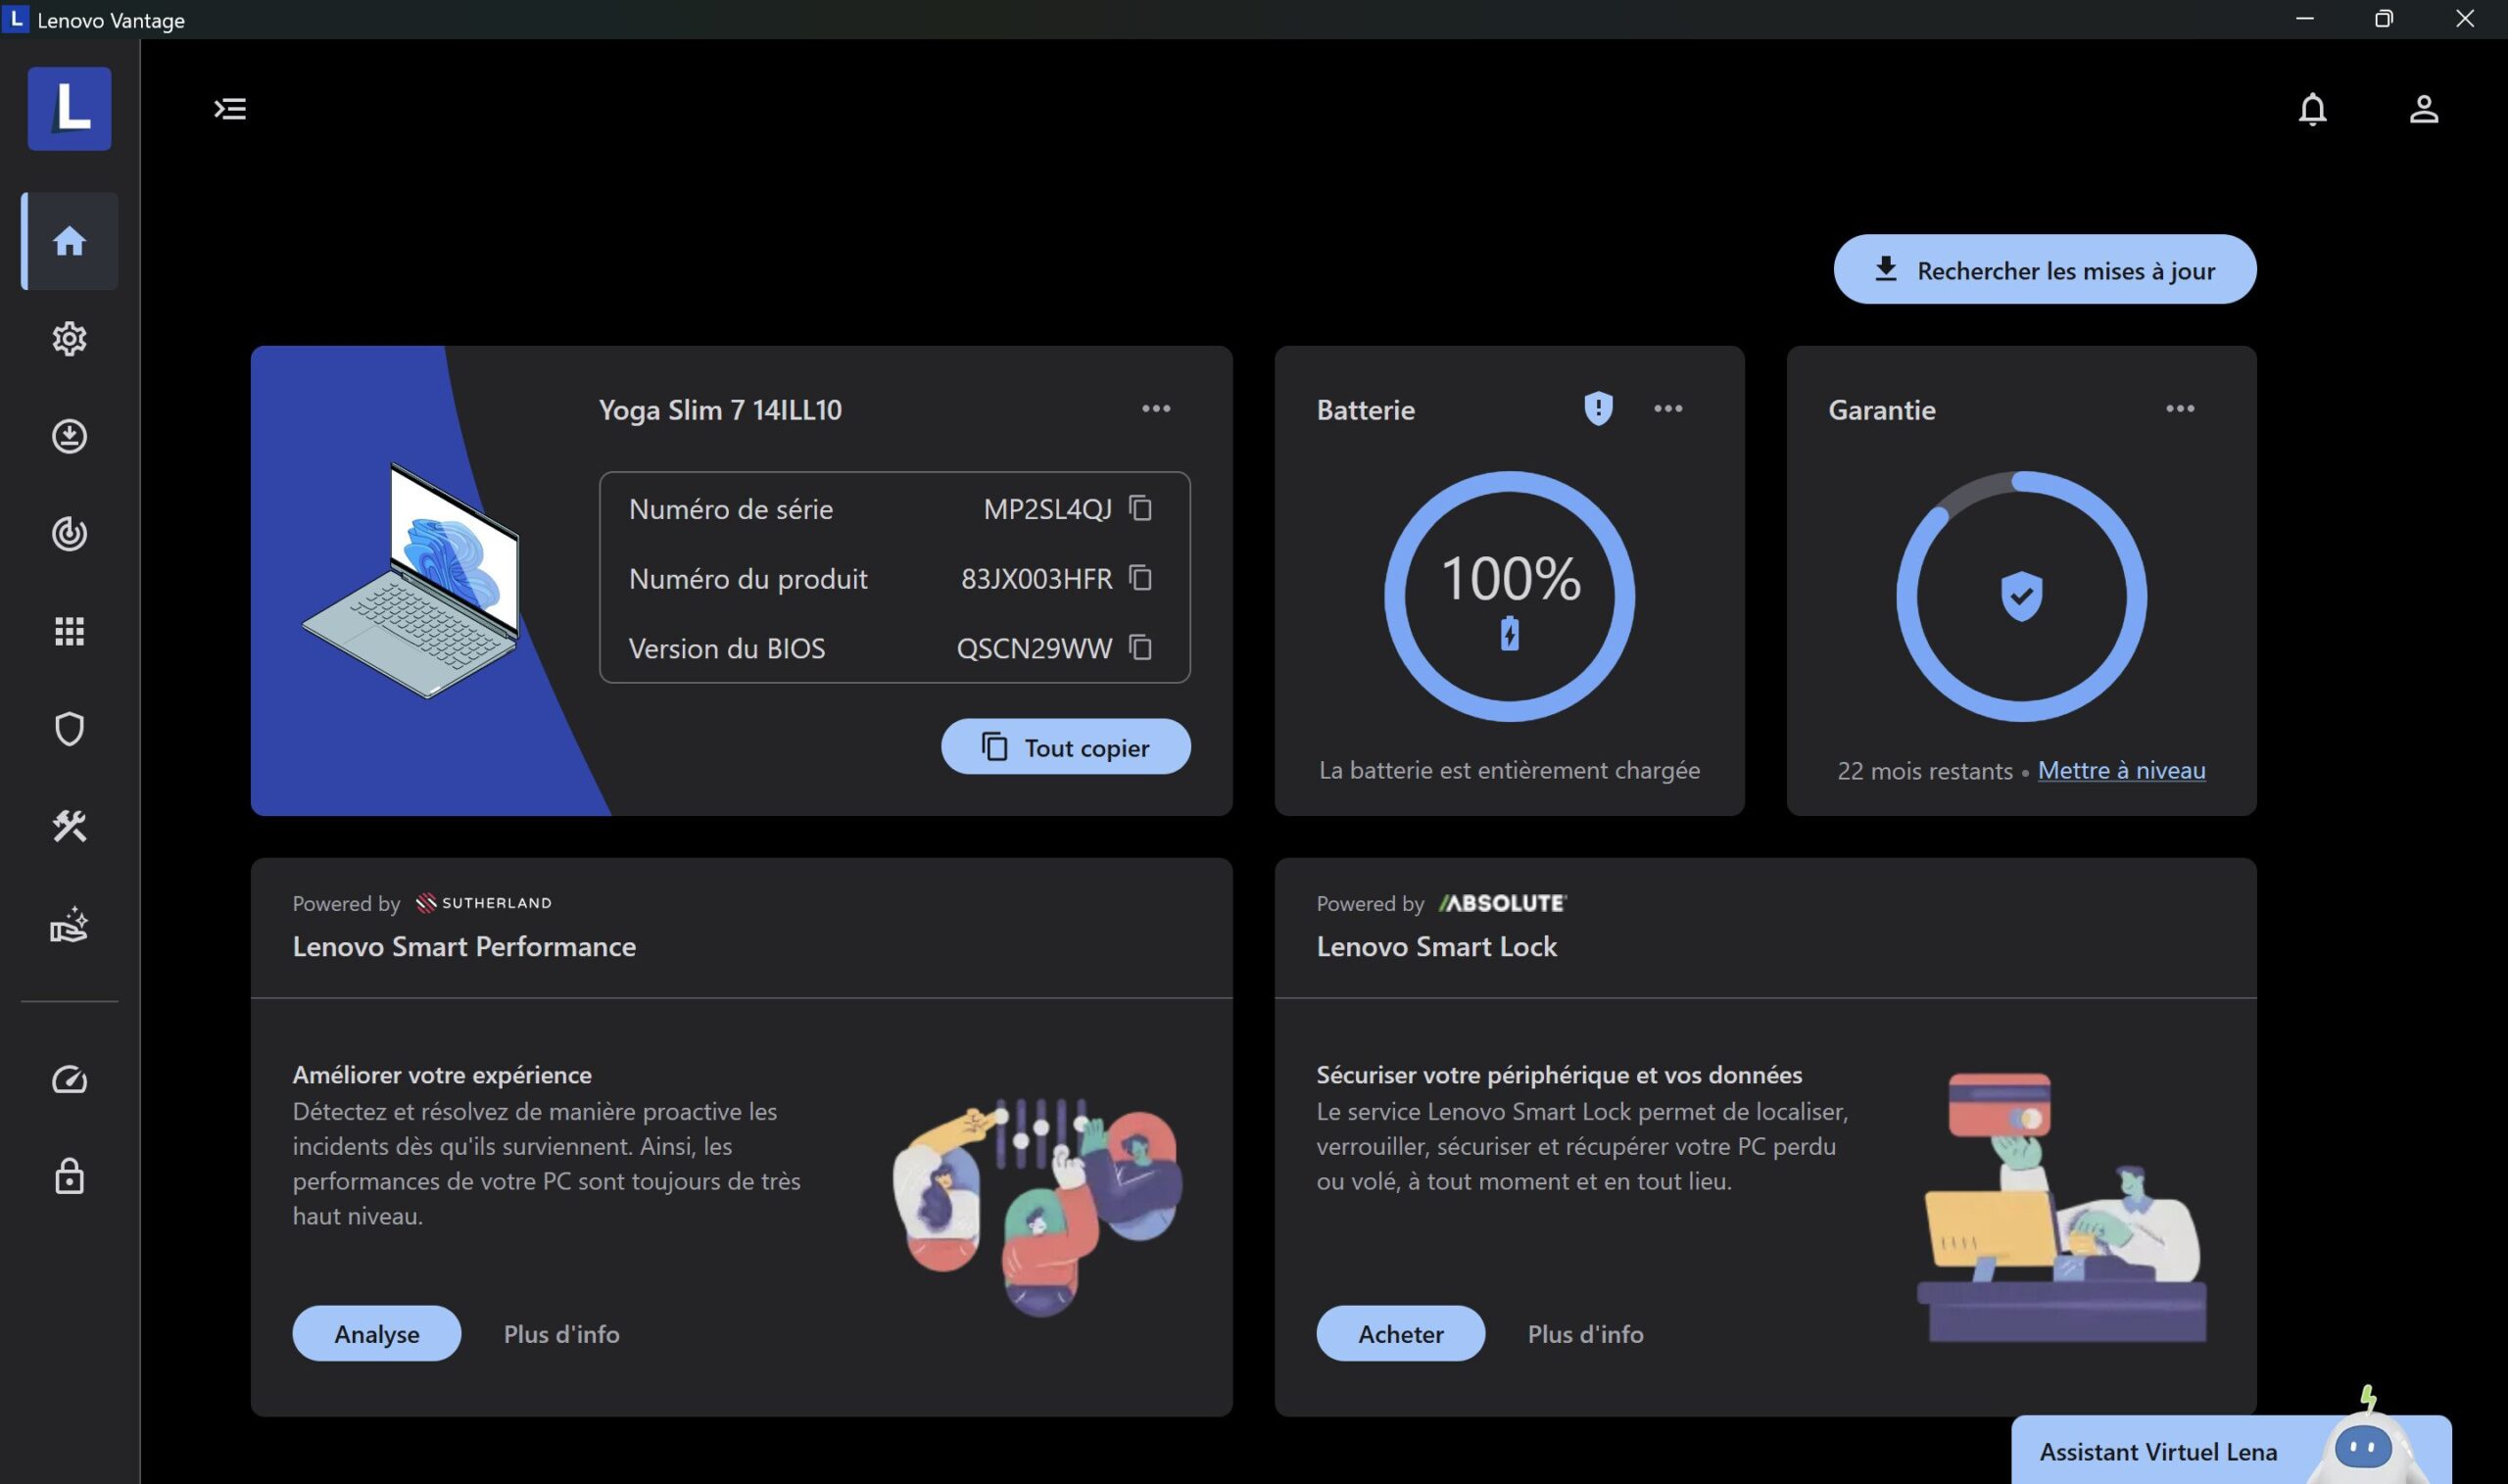Copy the BIOS version QSCN29WW
Viewport: 2508px width, 1484px height.
click(x=1140, y=647)
